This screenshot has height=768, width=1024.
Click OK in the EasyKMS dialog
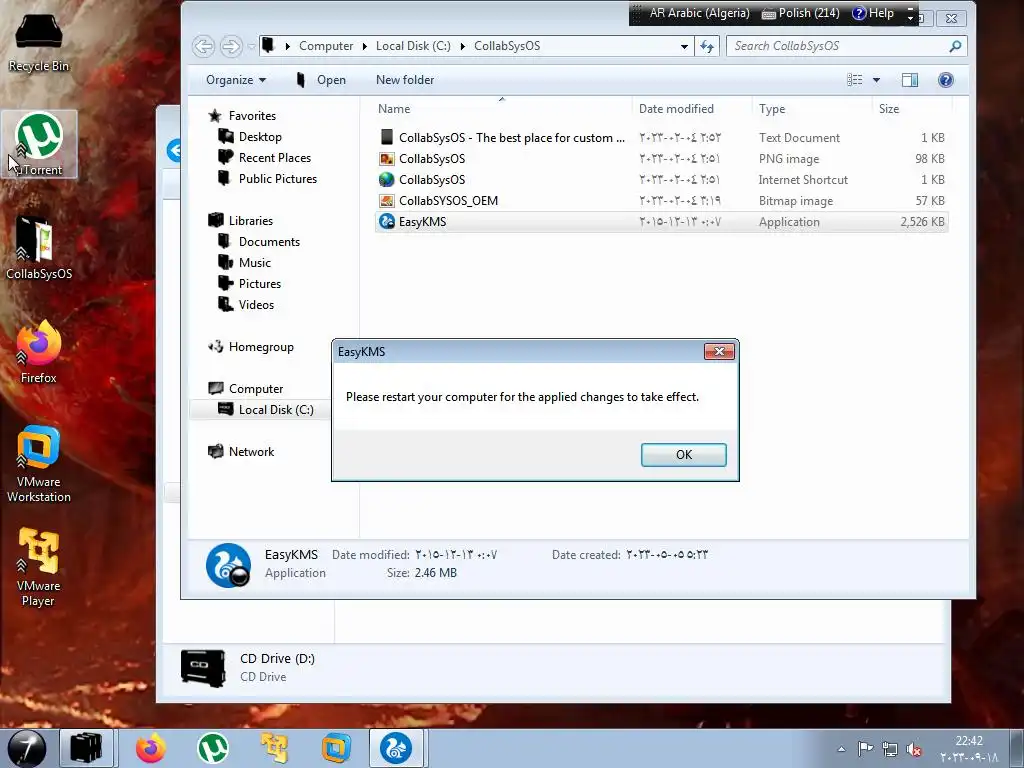(683, 455)
